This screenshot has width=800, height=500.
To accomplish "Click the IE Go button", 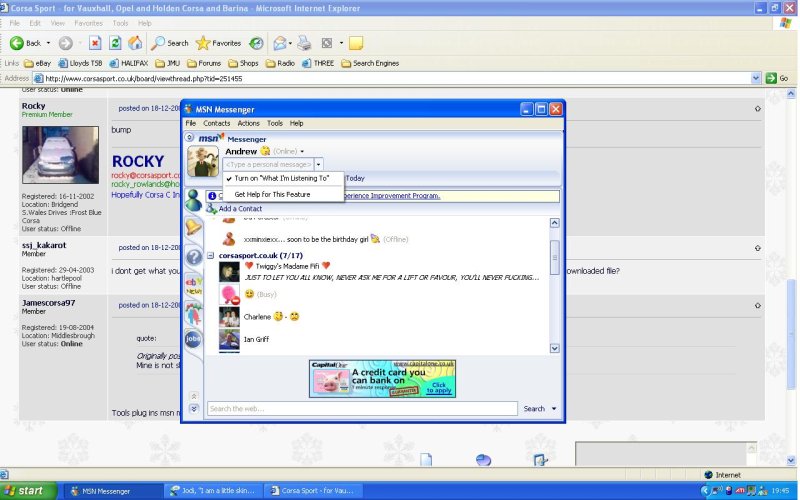I will click(x=777, y=78).
